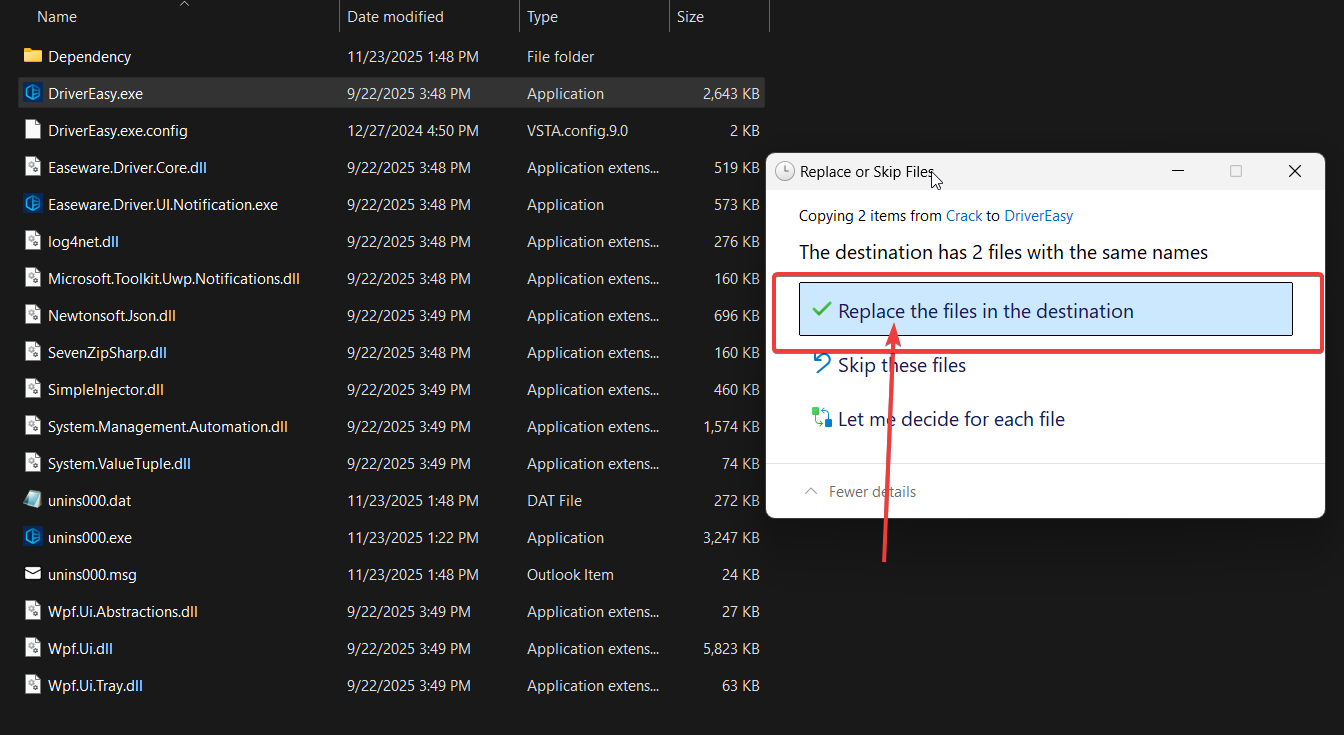Click the log4net.dll file icon
The width and height of the screenshot is (1344, 735).
[33, 241]
